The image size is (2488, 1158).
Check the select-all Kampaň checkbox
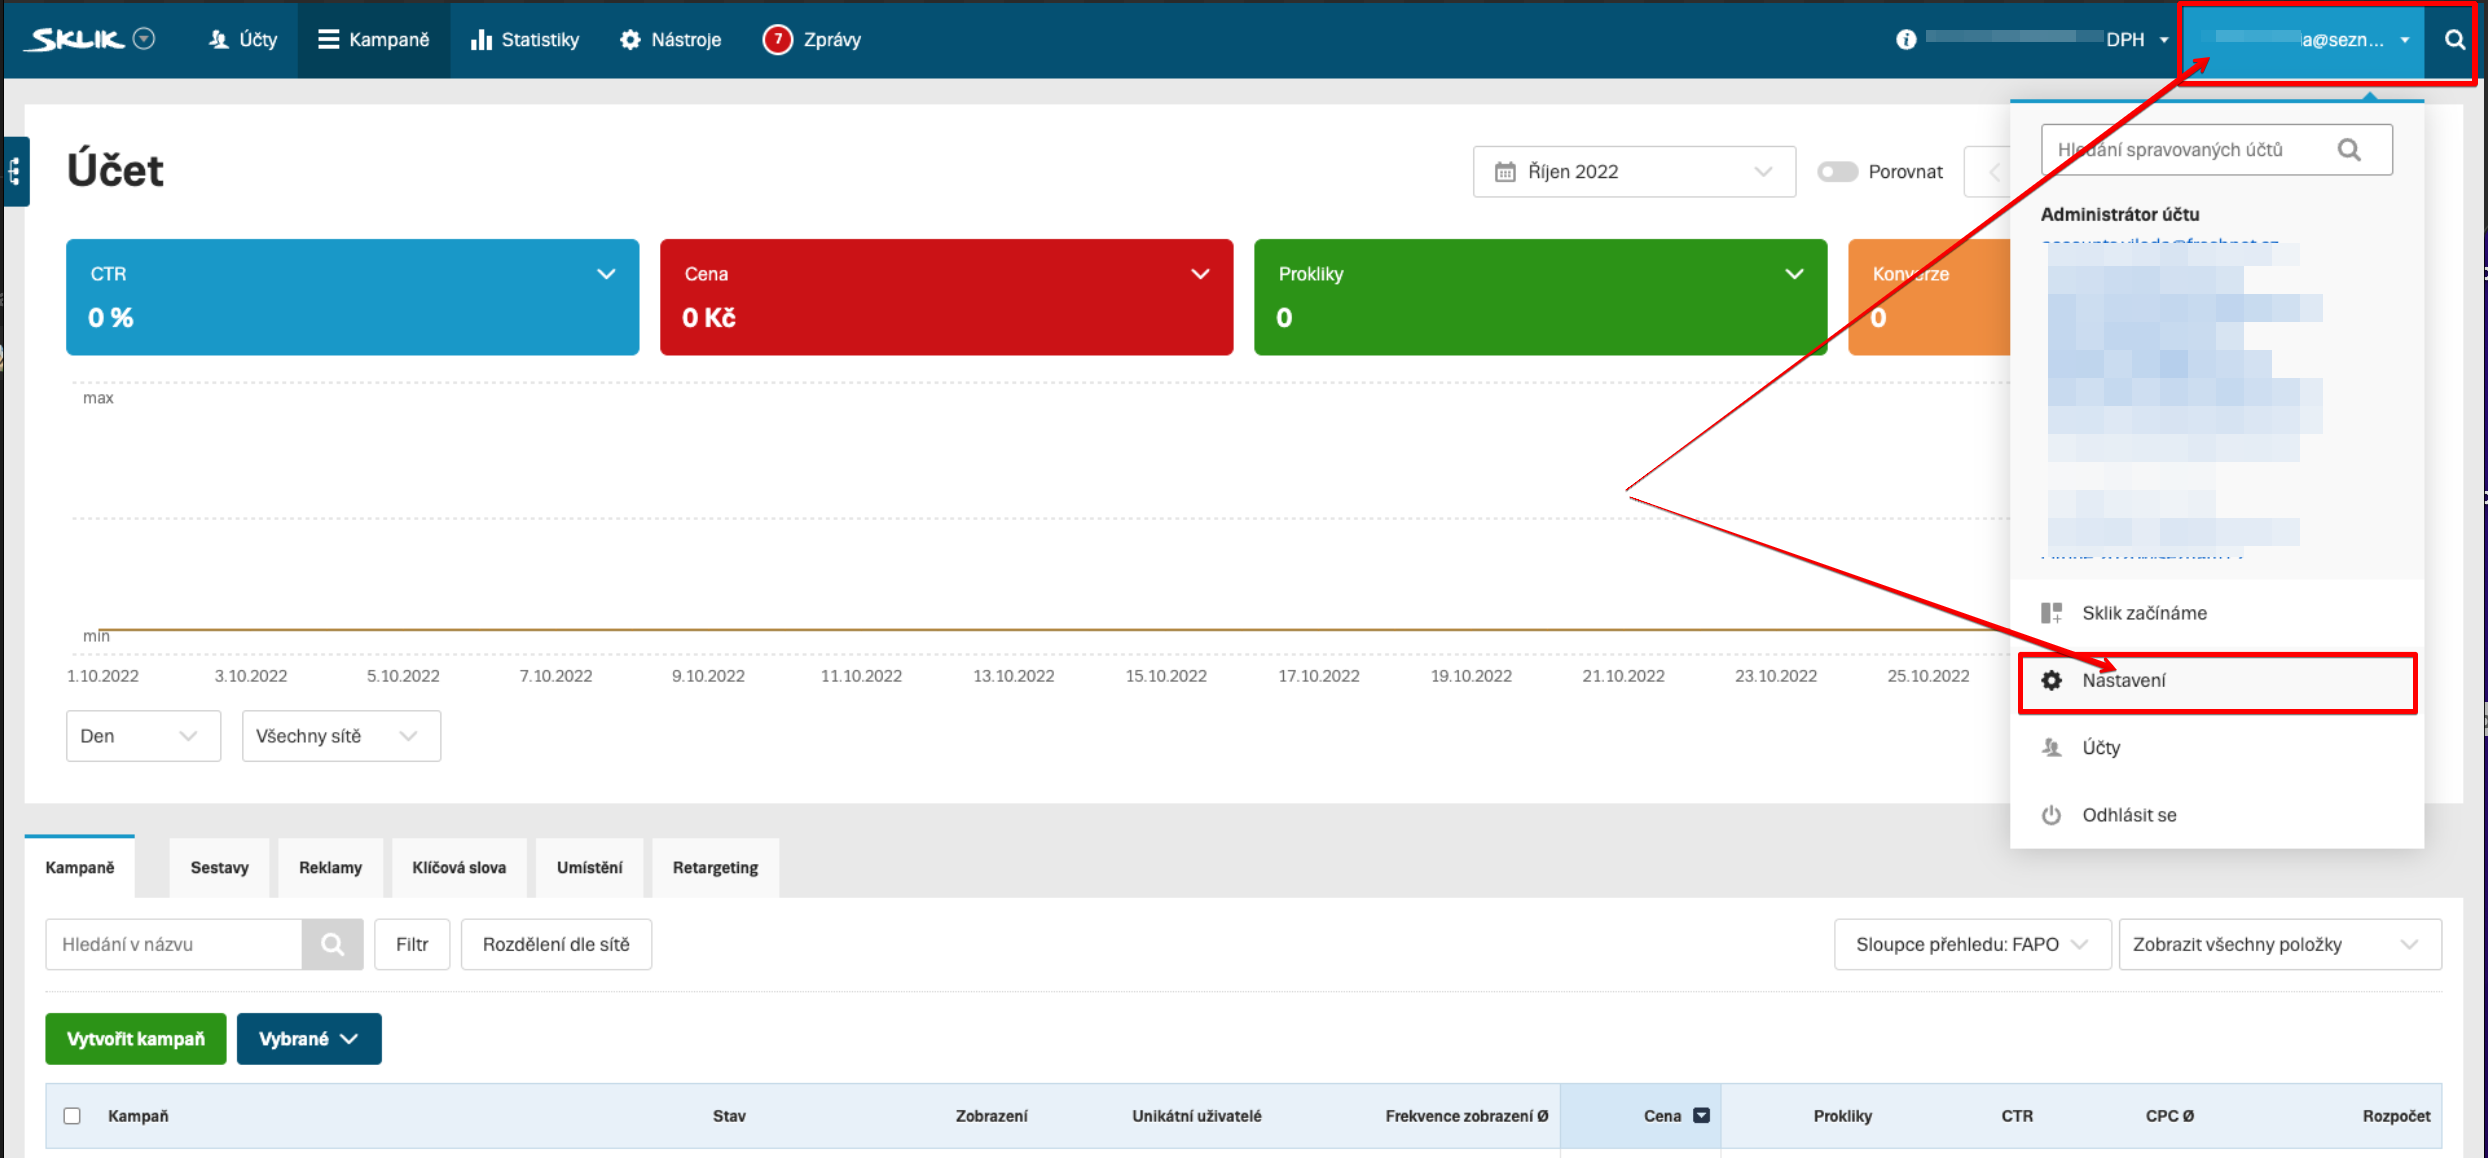[72, 1116]
